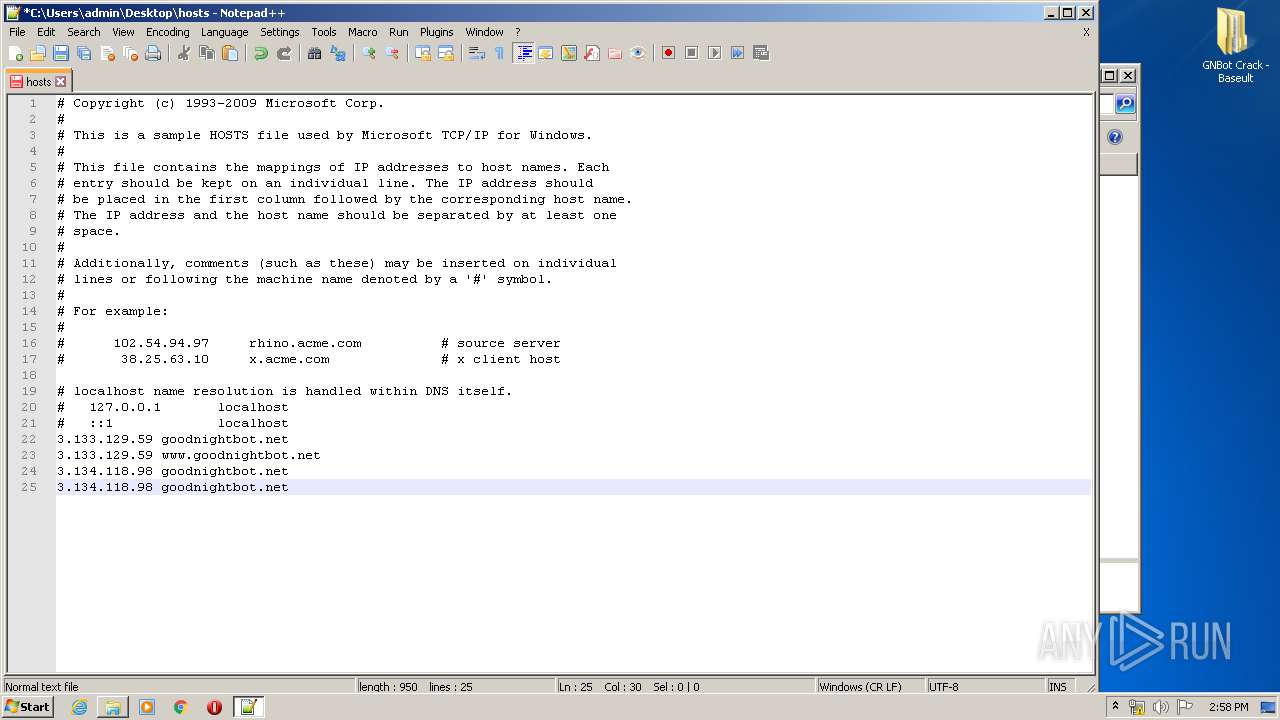Image resolution: width=1280 pixels, height=720 pixels.
Task: Cut selection with the scissors icon
Action: (x=184, y=53)
